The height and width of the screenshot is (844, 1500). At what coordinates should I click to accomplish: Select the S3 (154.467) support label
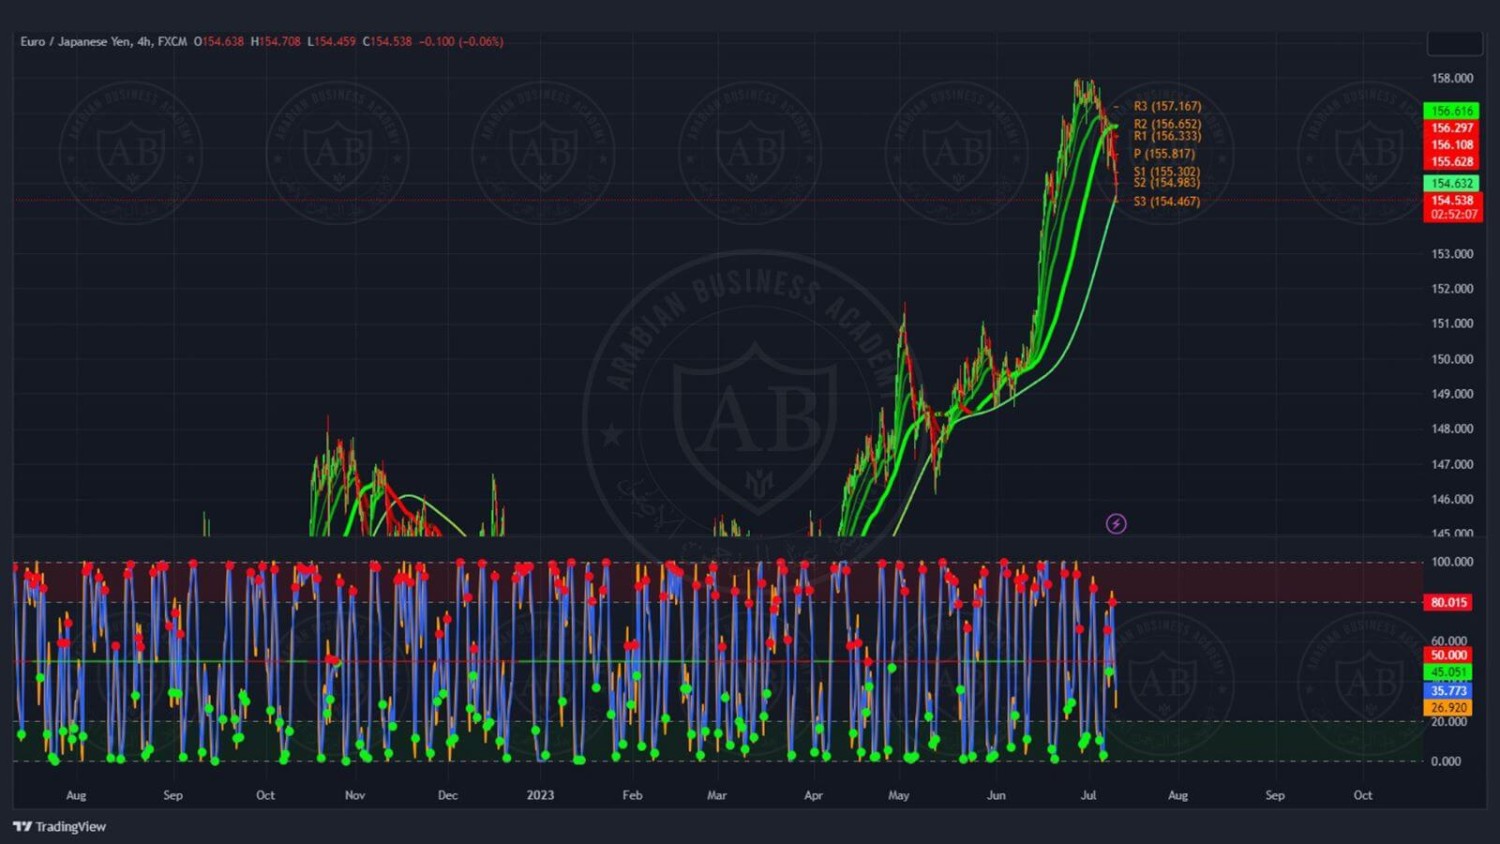pos(1166,202)
